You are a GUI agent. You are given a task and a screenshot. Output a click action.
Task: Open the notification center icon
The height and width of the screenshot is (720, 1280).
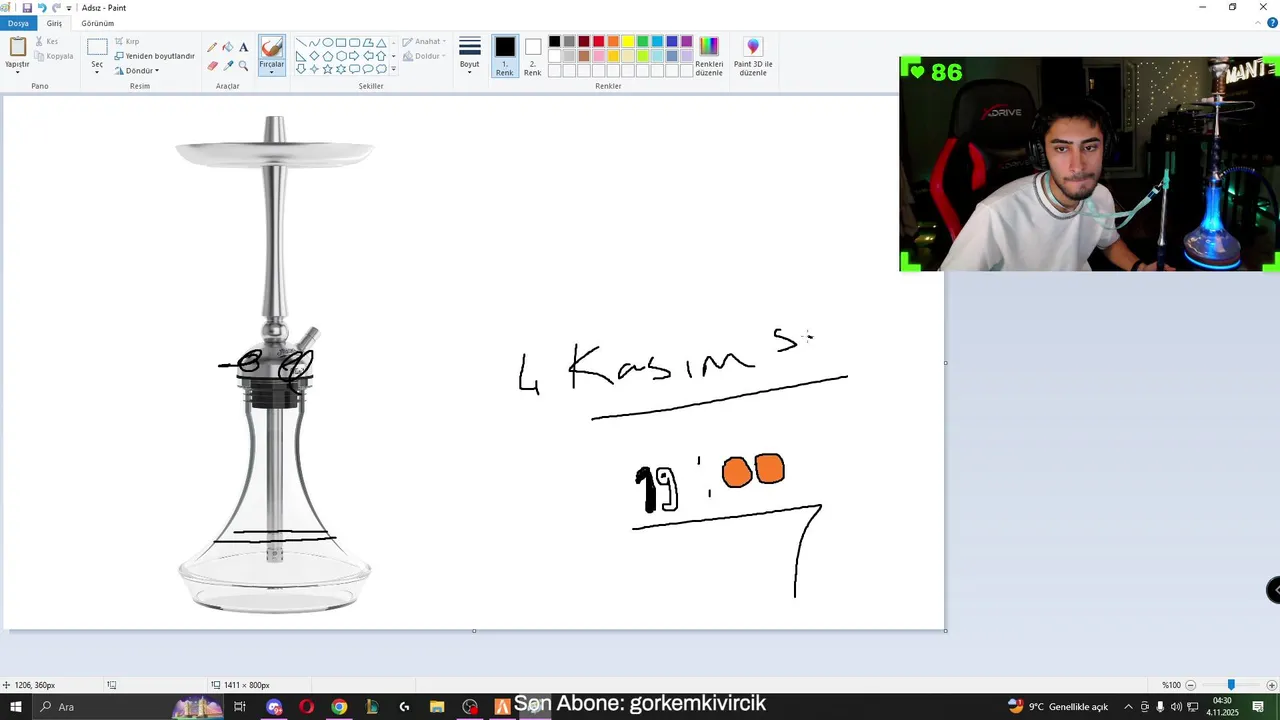coord(1258,707)
